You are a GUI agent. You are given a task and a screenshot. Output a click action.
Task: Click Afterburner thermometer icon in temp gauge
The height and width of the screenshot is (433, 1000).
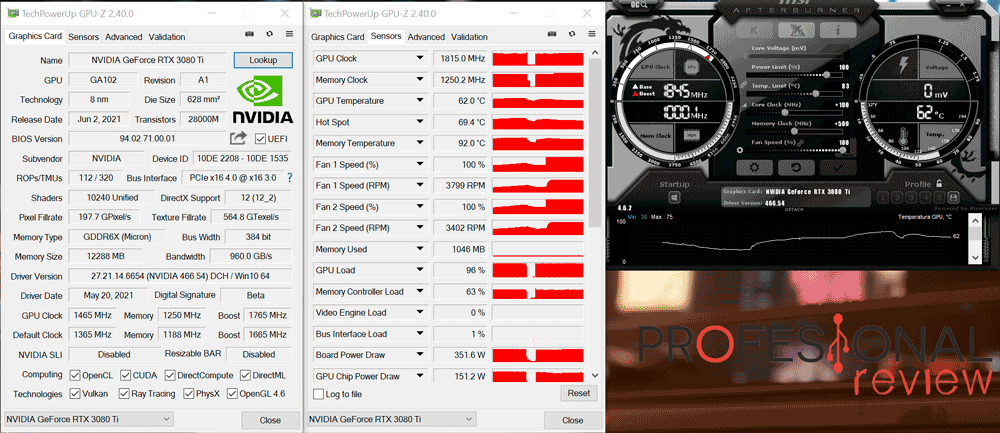point(903,136)
